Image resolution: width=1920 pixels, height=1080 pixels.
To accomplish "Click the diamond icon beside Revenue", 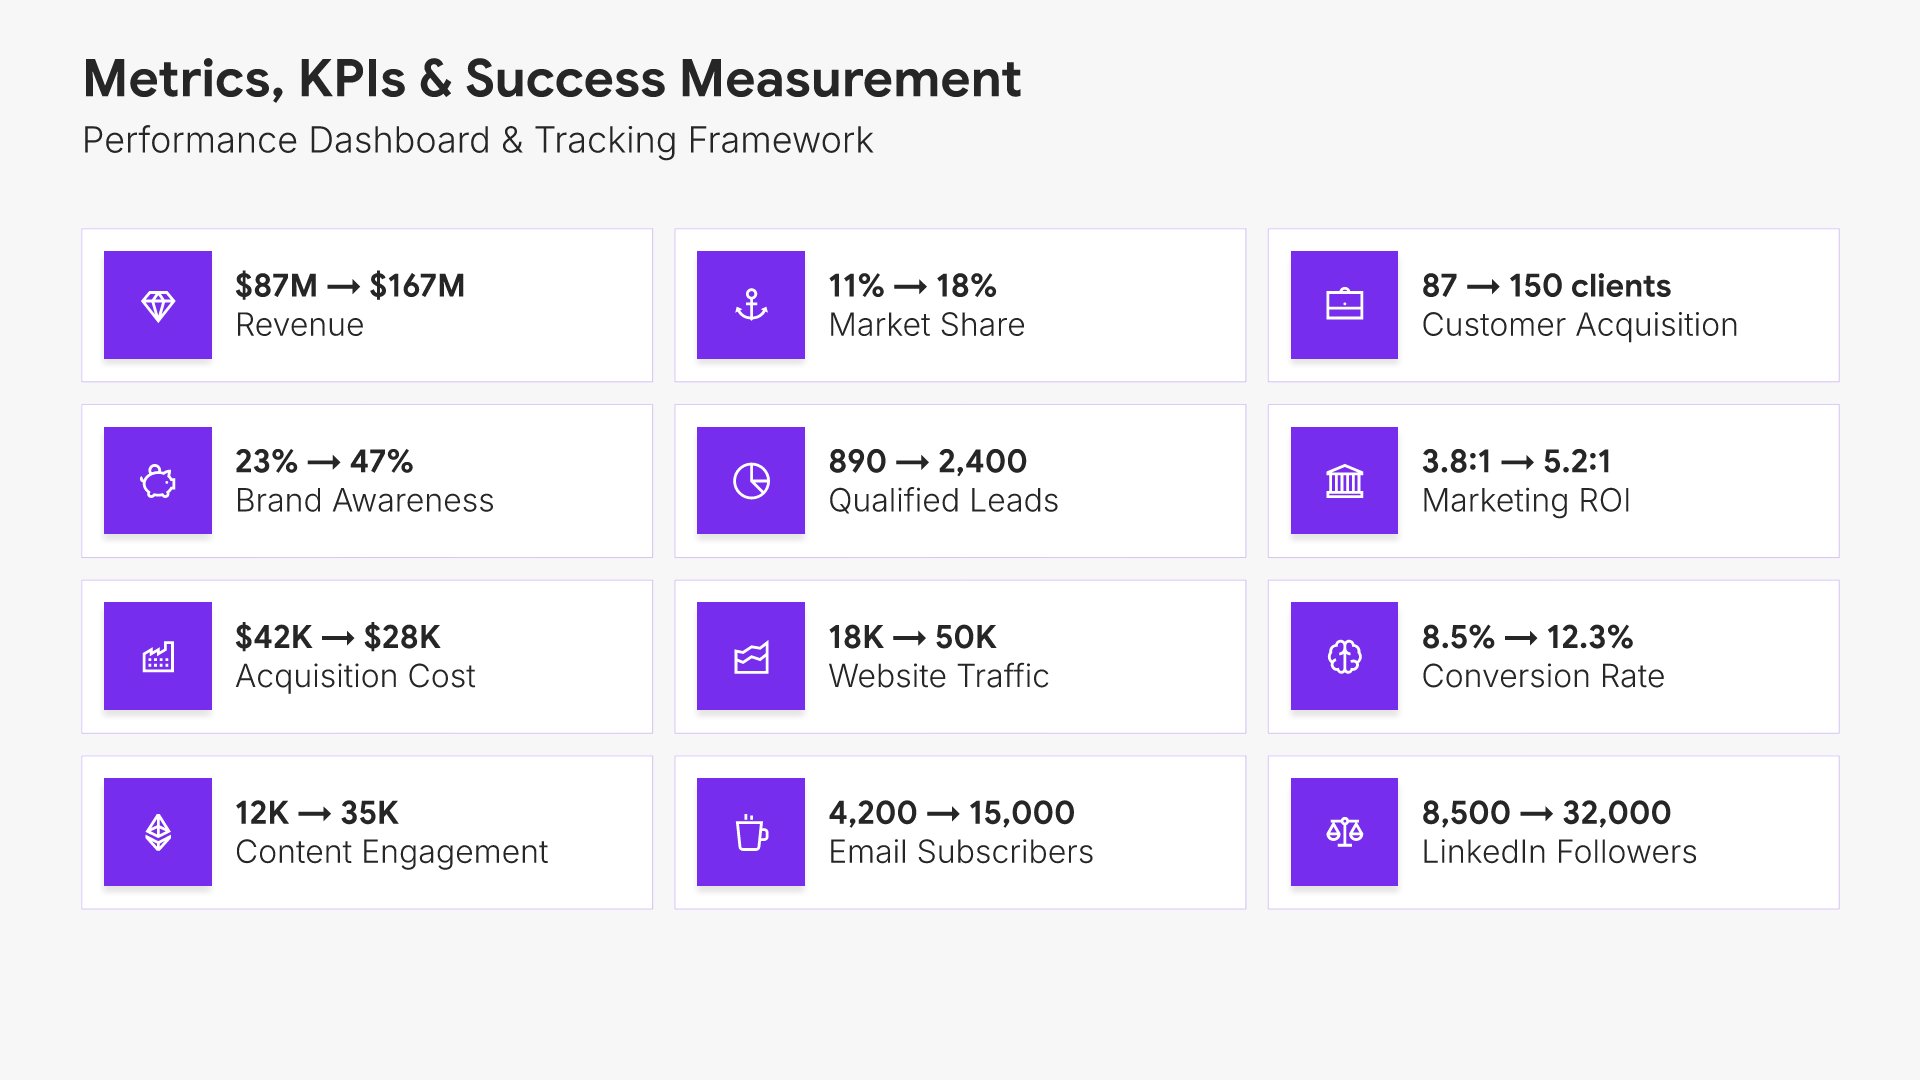I will point(158,305).
